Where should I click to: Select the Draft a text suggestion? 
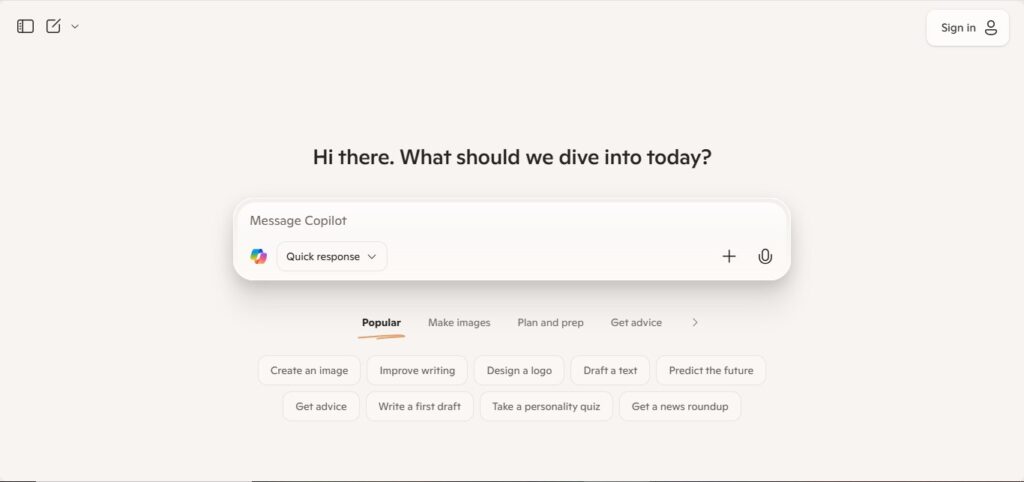click(610, 370)
